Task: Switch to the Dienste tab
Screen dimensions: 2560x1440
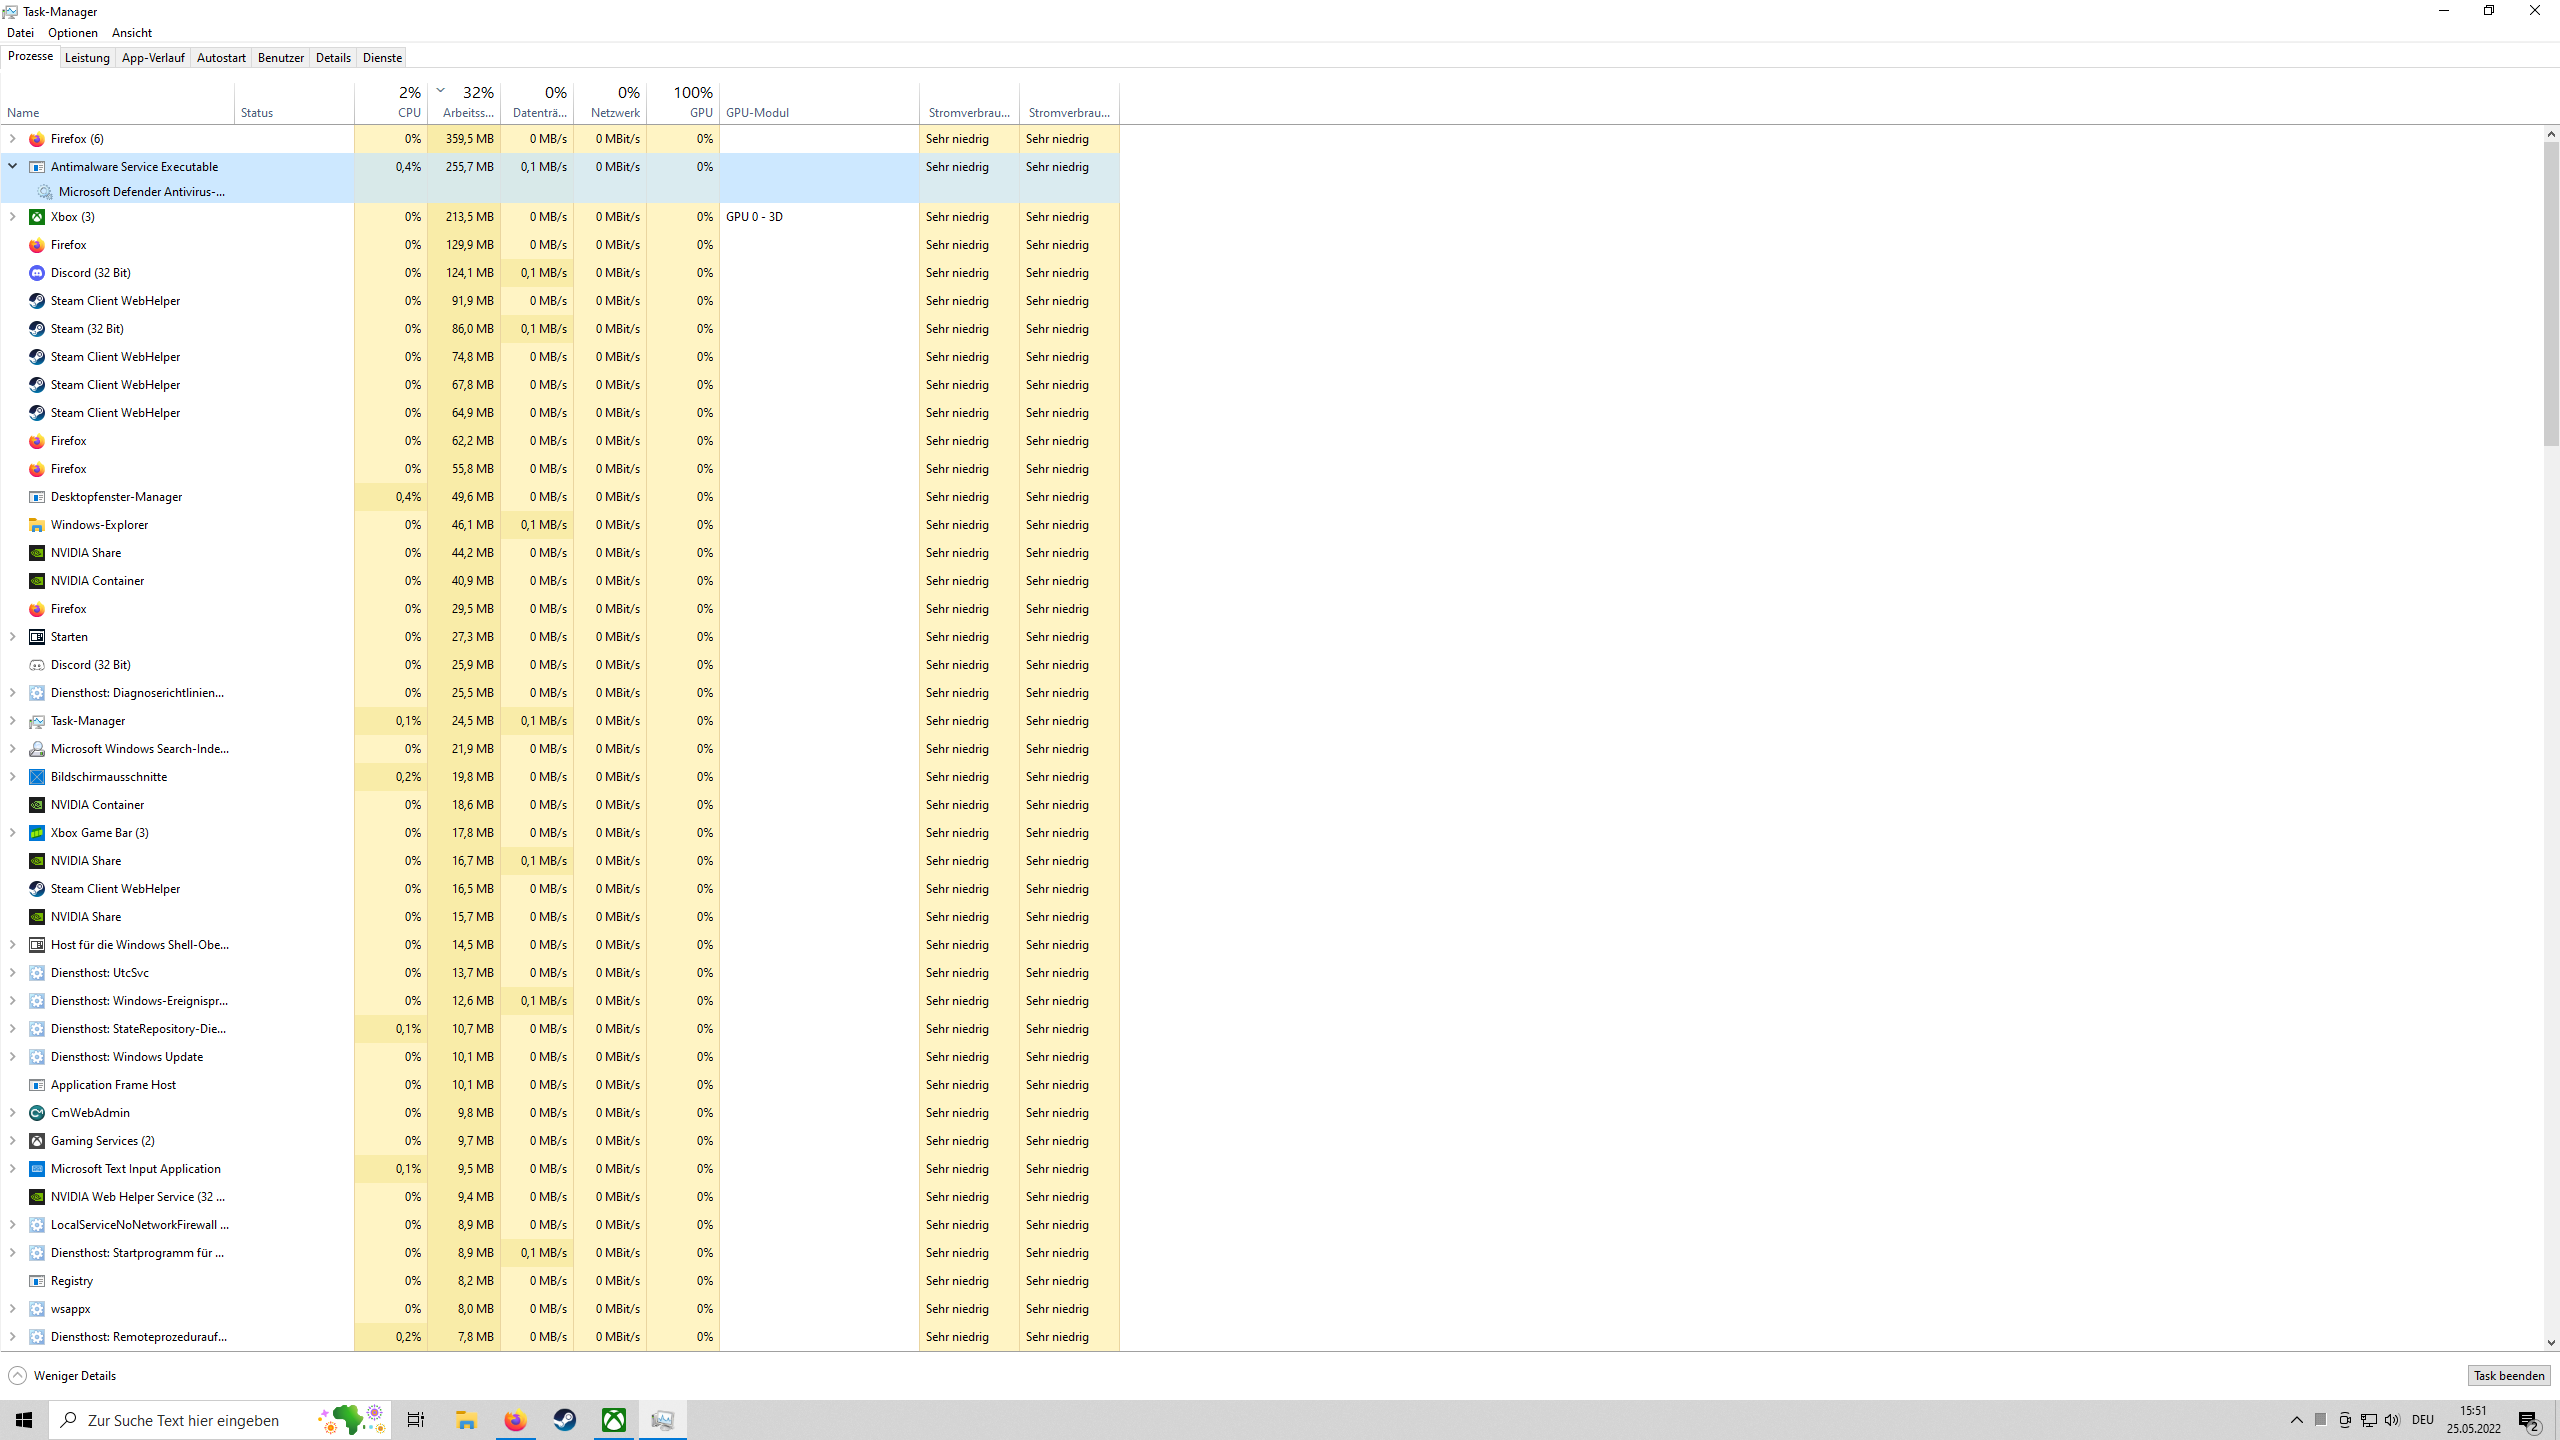Action: [382, 58]
